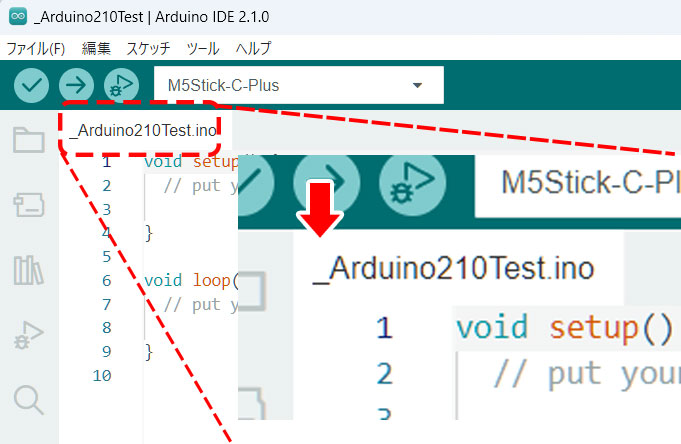Image resolution: width=681 pixels, height=444 pixels.
Task: Open the ヘルプ menu
Action: [253, 48]
